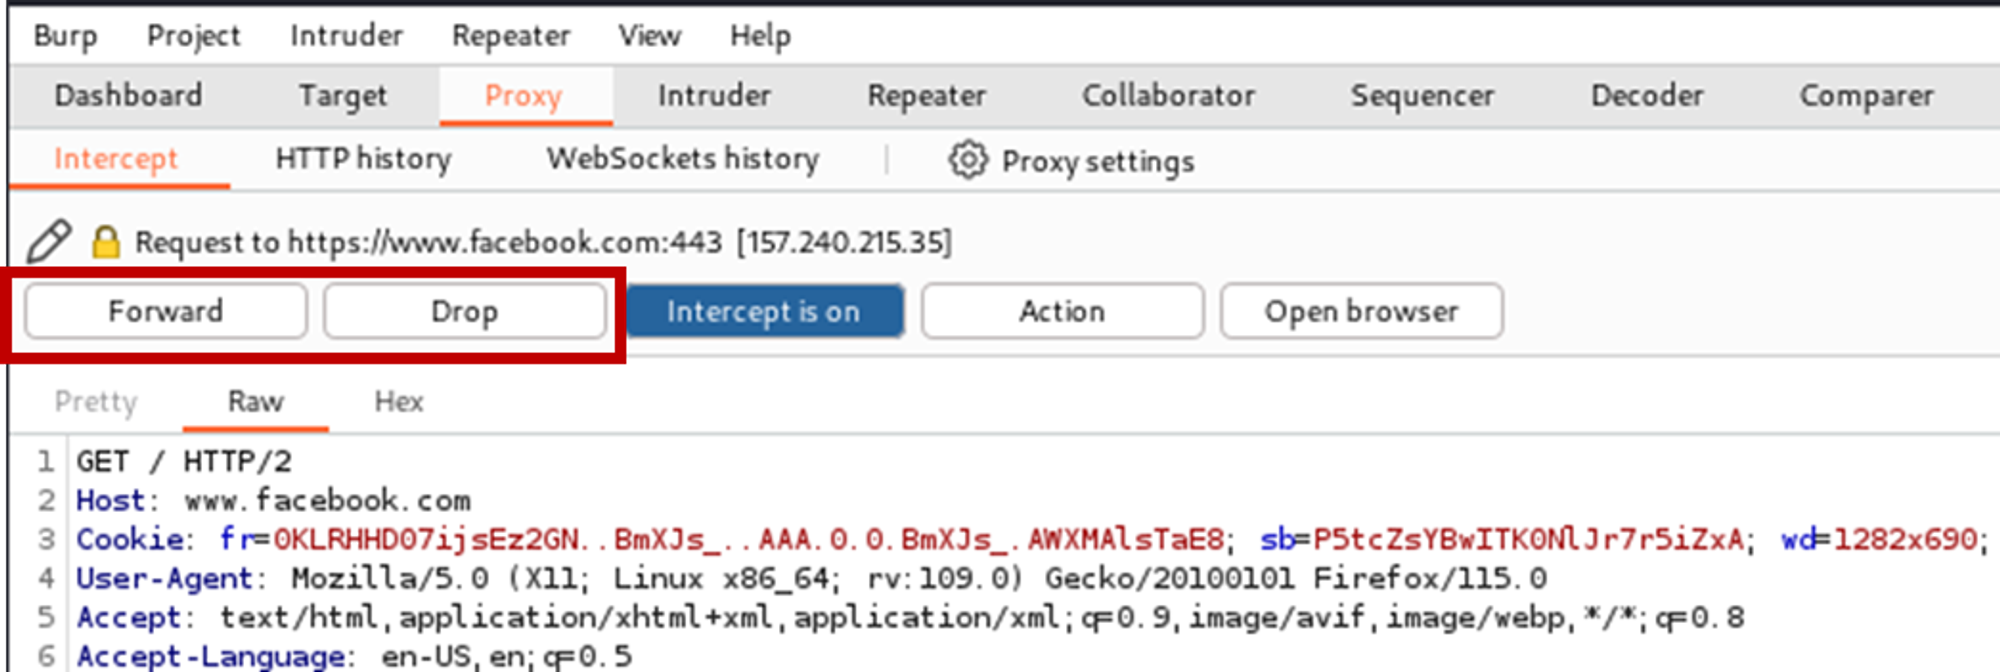Open the Decoder tab

coord(1647,96)
